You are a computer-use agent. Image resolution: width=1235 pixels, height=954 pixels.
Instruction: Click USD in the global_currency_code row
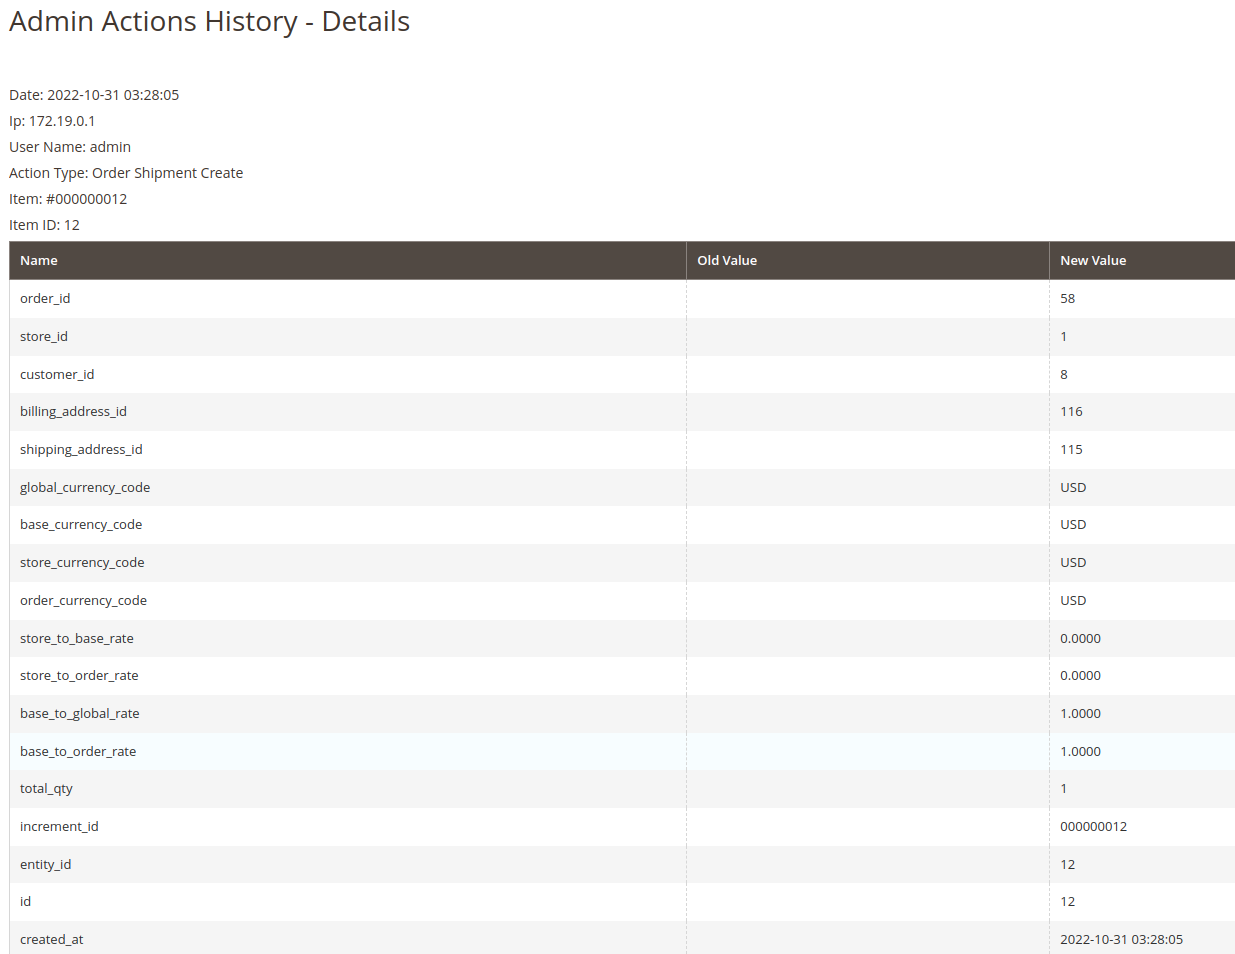point(1073,487)
